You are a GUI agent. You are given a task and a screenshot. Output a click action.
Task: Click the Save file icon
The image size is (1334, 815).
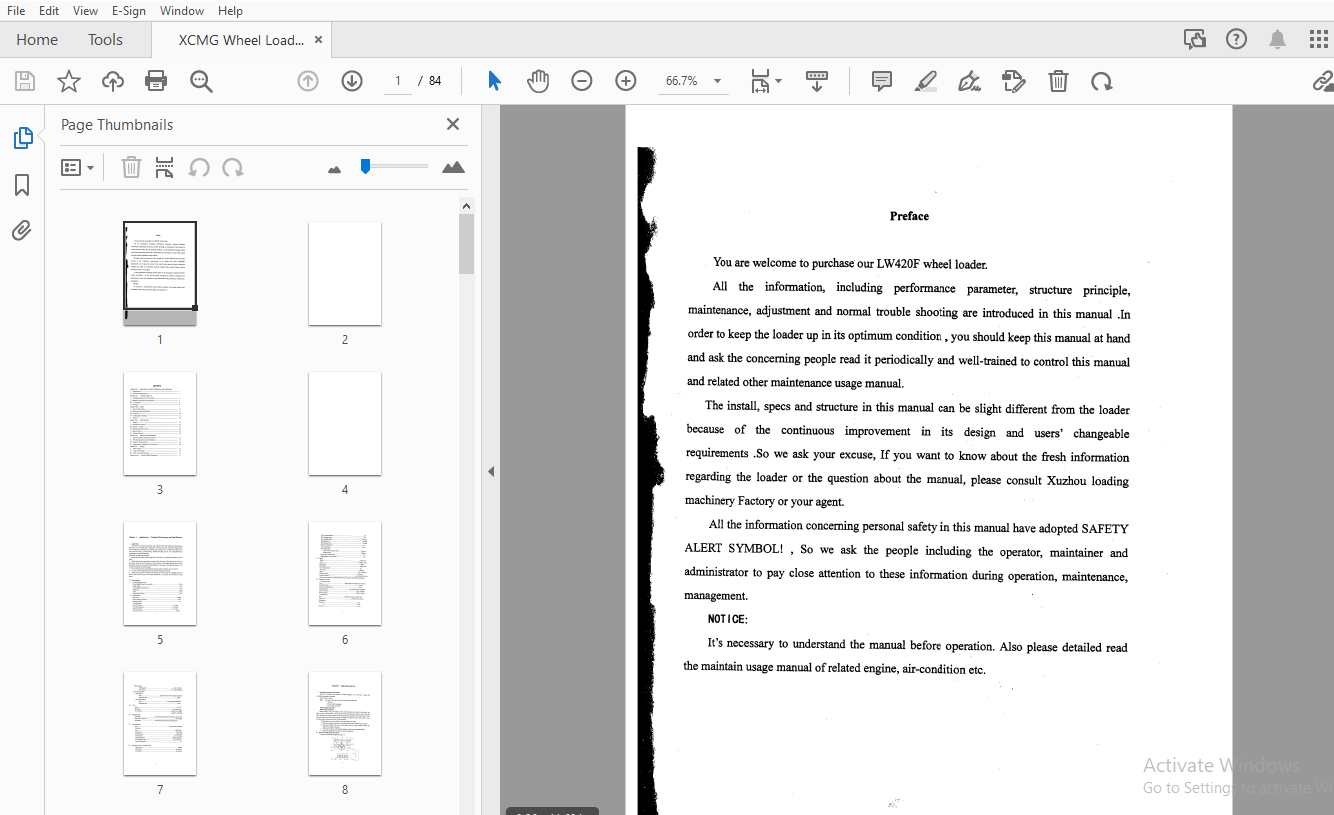[25, 81]
